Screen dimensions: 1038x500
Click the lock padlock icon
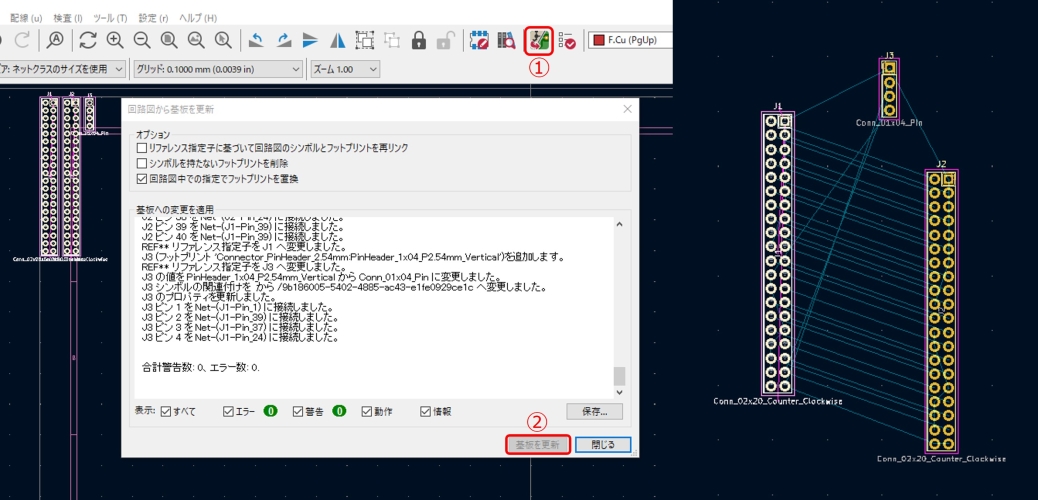click(x=419, y=41)
